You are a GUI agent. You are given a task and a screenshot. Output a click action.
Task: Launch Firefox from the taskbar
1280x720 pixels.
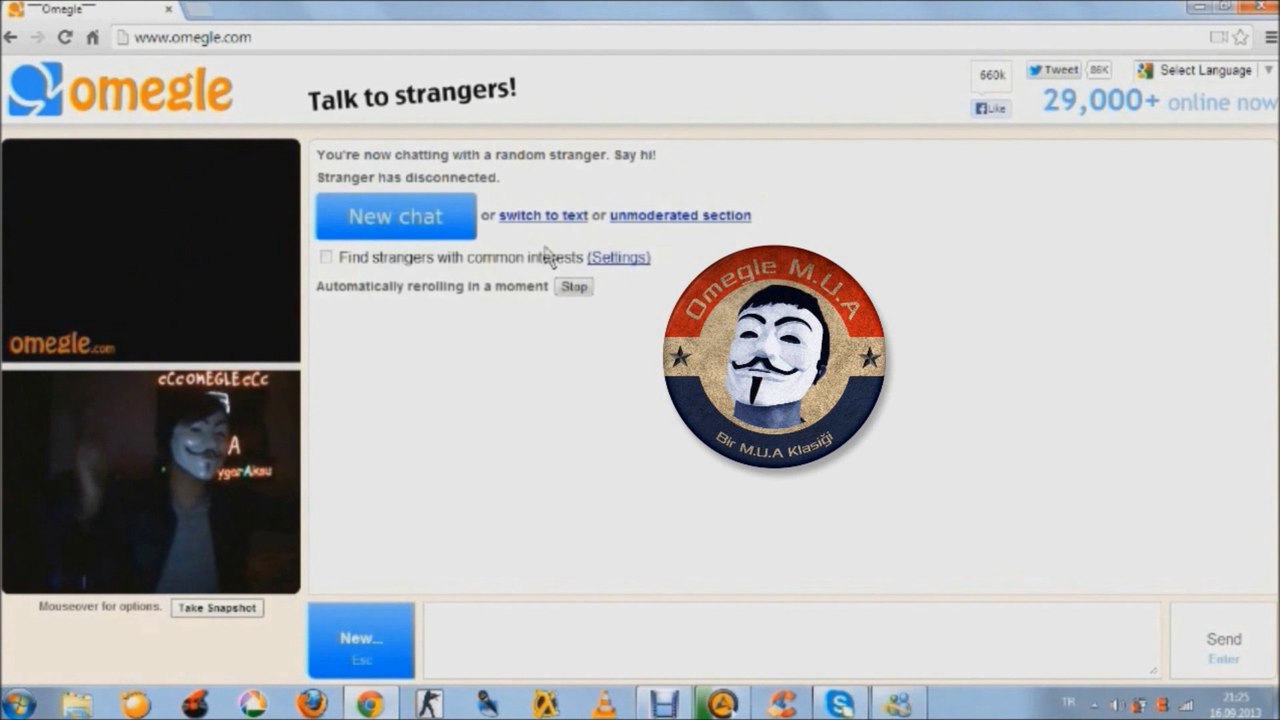click(311, 703)
